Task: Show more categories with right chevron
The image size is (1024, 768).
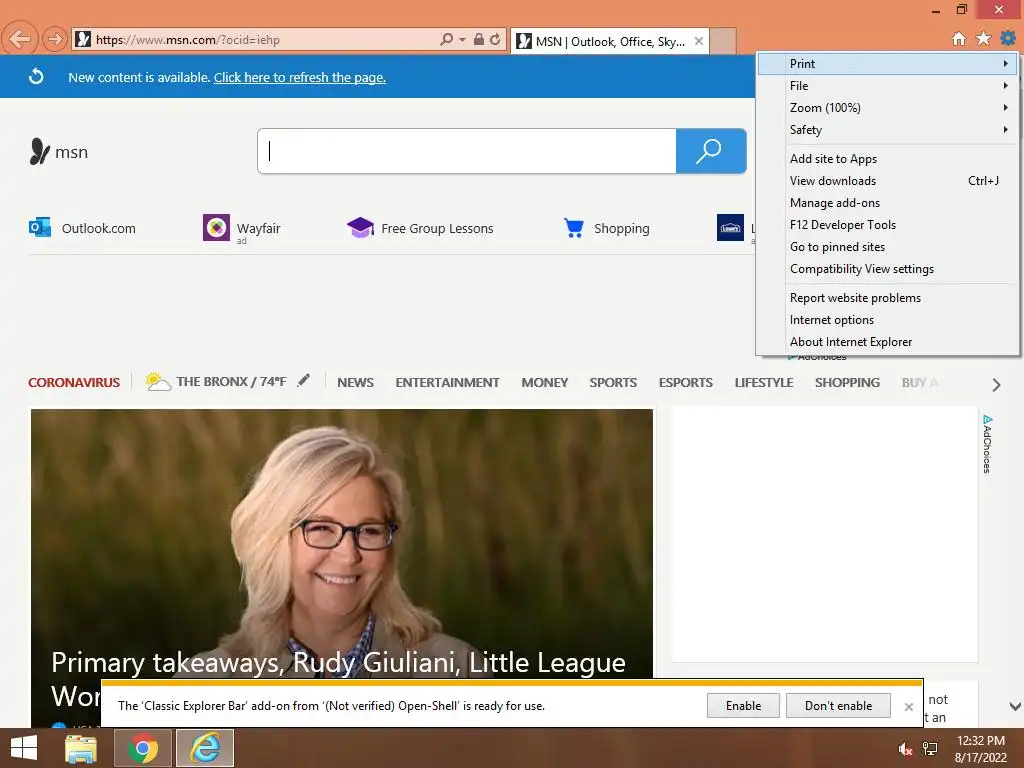Action: 996,385
